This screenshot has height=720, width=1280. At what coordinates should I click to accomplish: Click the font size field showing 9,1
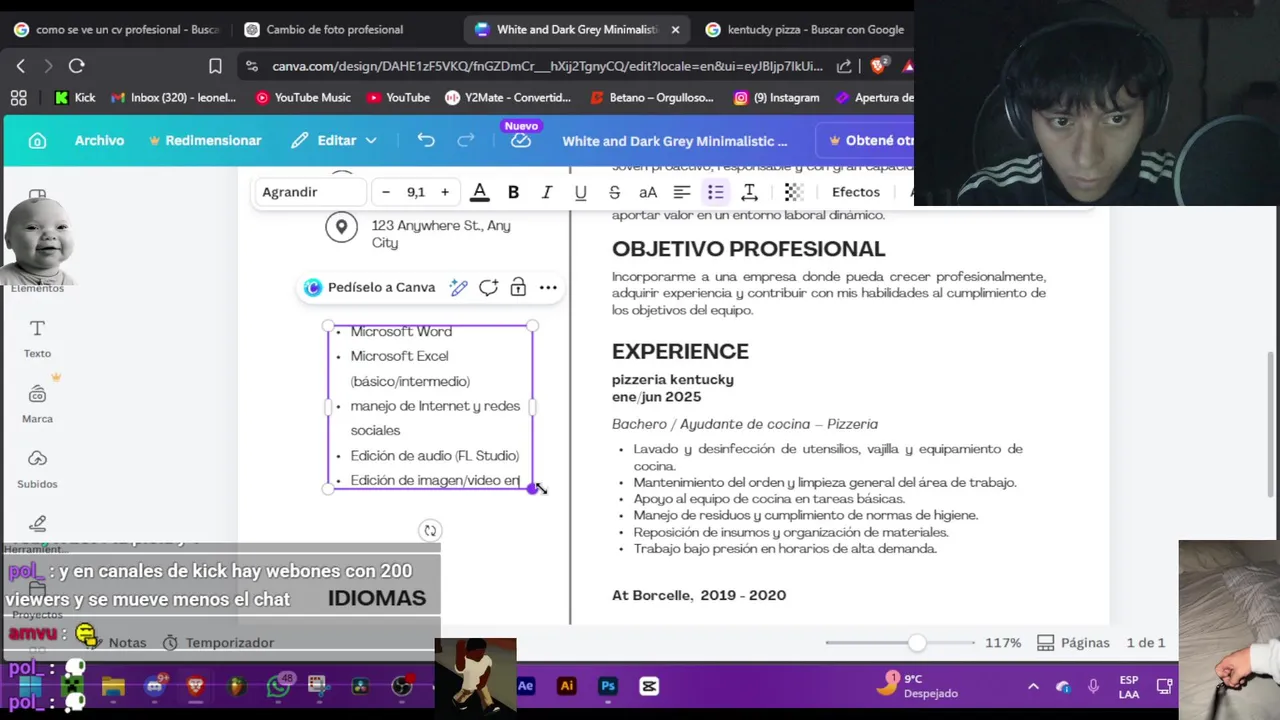click(x=416, y=192)
